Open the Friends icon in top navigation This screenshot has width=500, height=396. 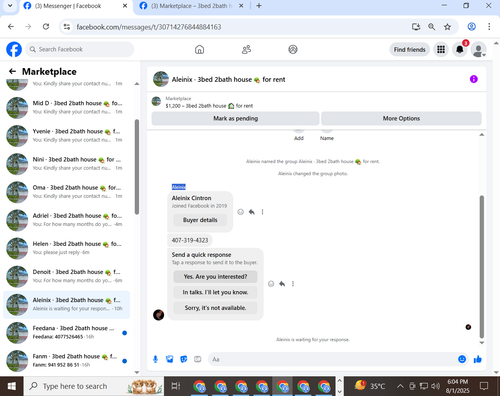246,50
